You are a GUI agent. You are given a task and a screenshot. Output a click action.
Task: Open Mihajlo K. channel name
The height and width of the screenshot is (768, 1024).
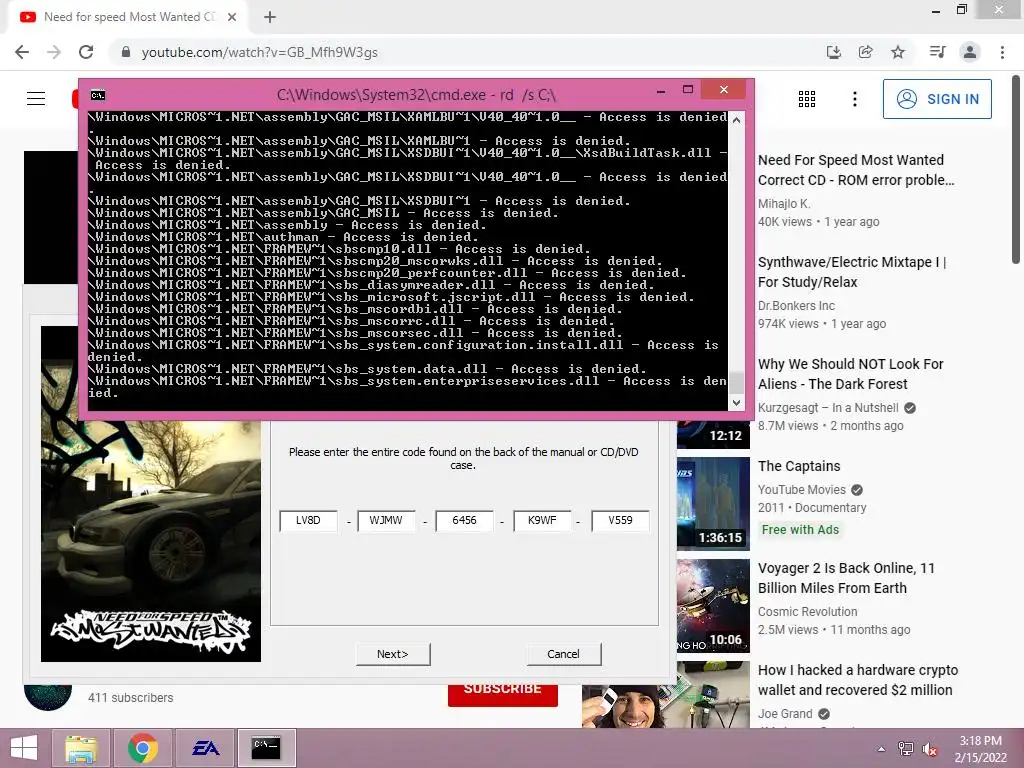[x=784, y=204]
